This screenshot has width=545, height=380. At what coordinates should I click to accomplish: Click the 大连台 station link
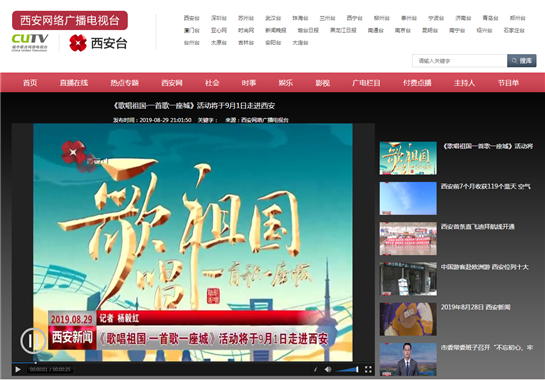300,43
